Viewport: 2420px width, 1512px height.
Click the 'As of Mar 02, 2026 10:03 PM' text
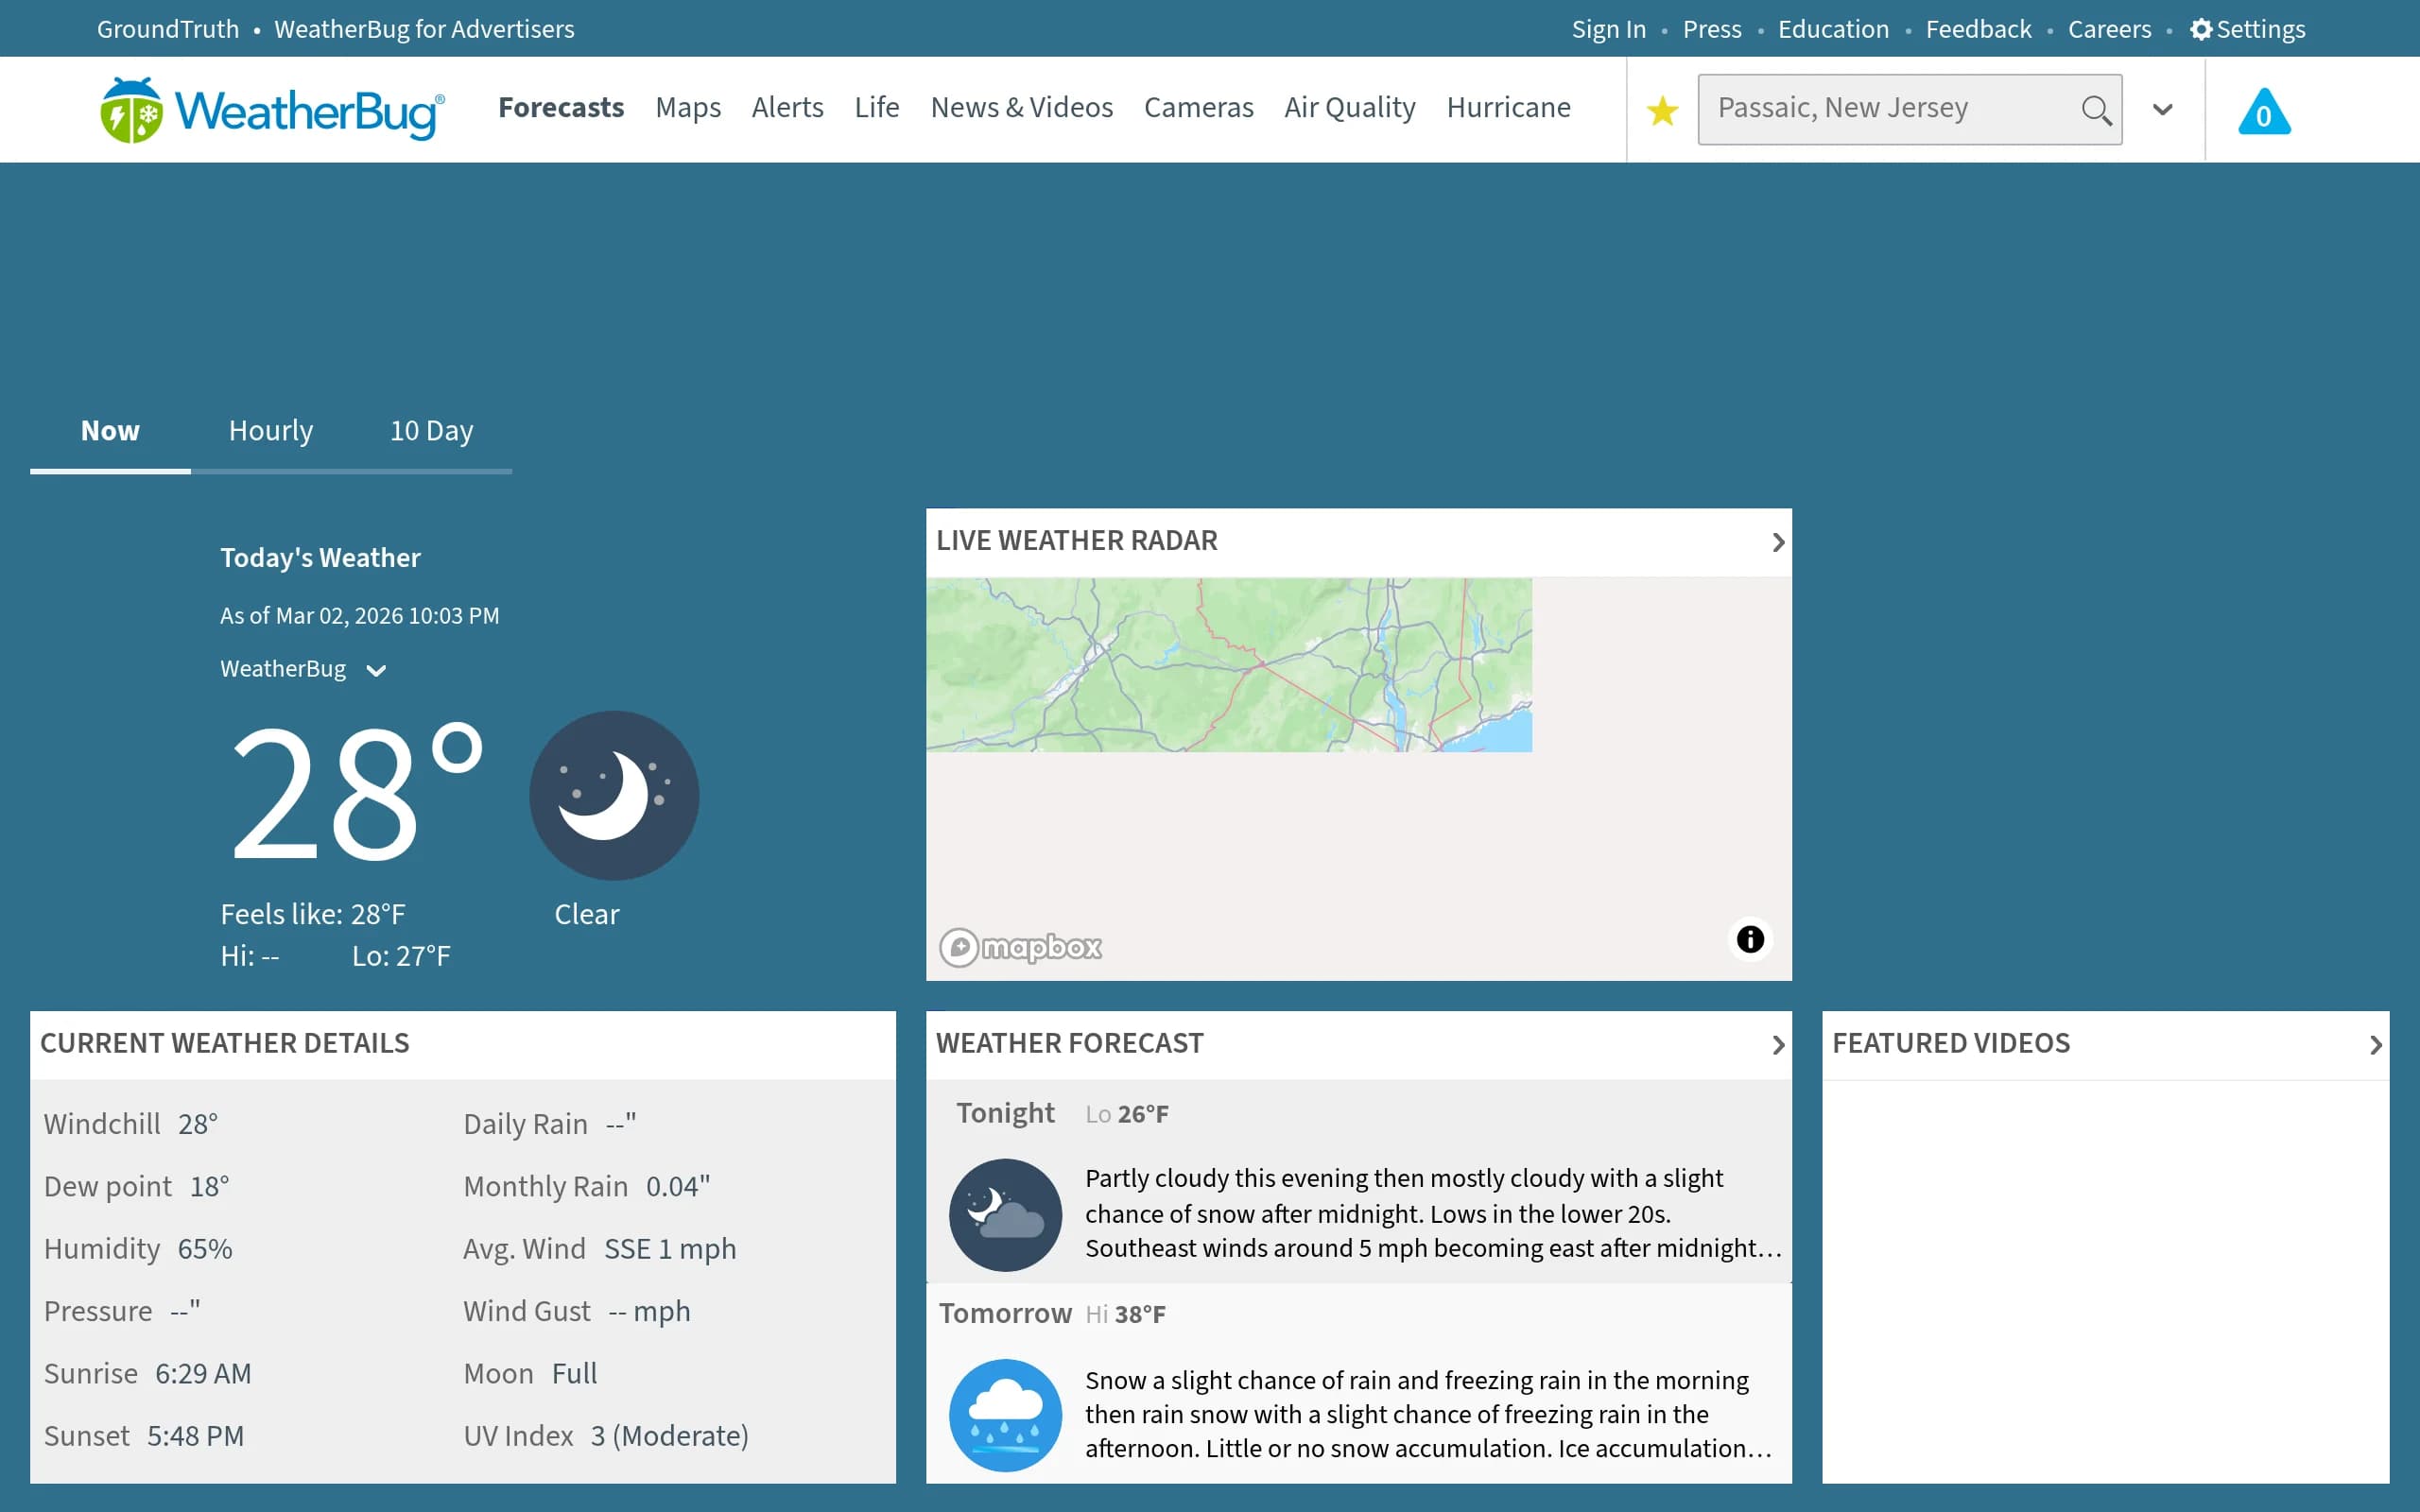[x=359, y=616]
